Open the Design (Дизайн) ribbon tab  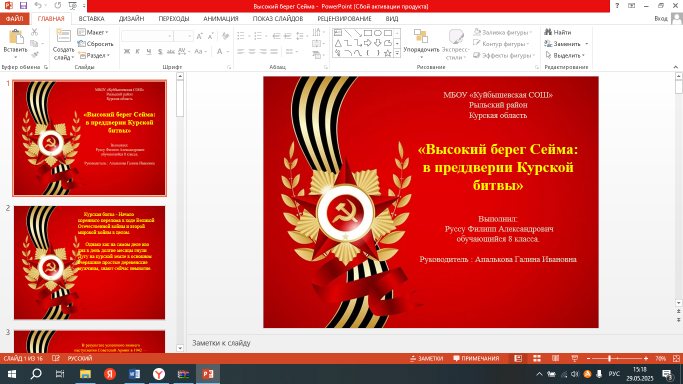(x=131, y=19)
